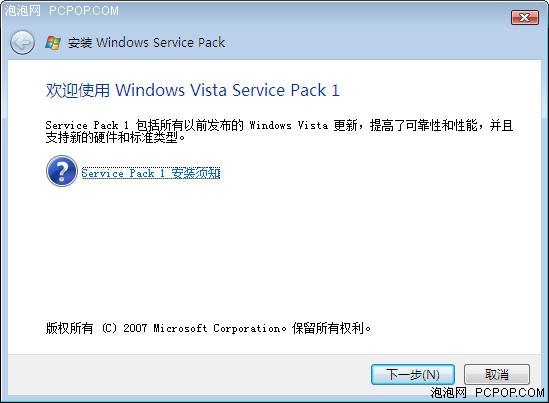549x403 pixels.
Task: Open the Service Pack 1 安装须知 link
Action: 151,173
